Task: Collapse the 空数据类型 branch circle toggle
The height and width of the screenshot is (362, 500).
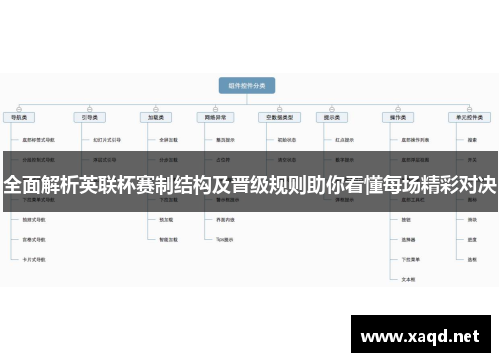Action: tap(279, 109)
